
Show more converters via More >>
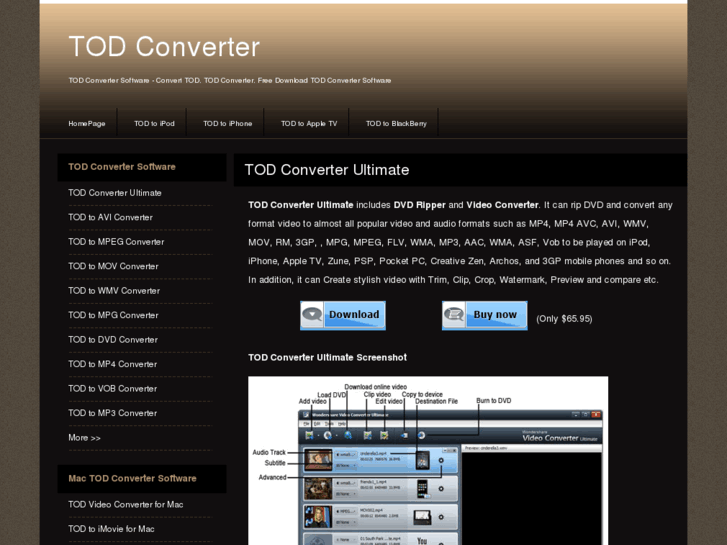(84, 438)
